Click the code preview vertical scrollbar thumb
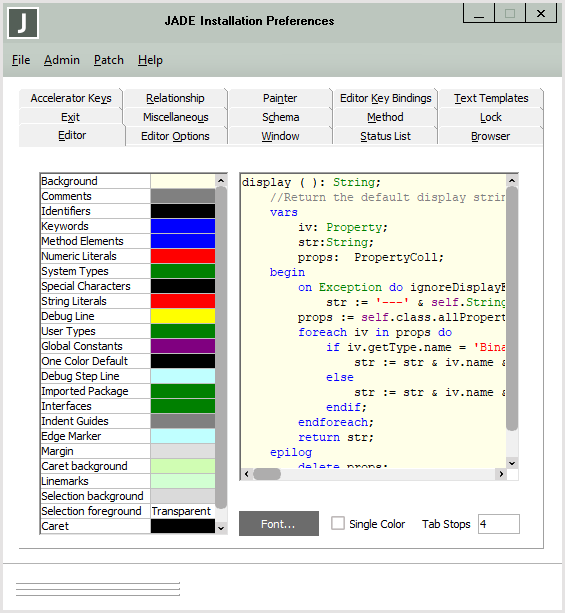 (x=512, y=308)
